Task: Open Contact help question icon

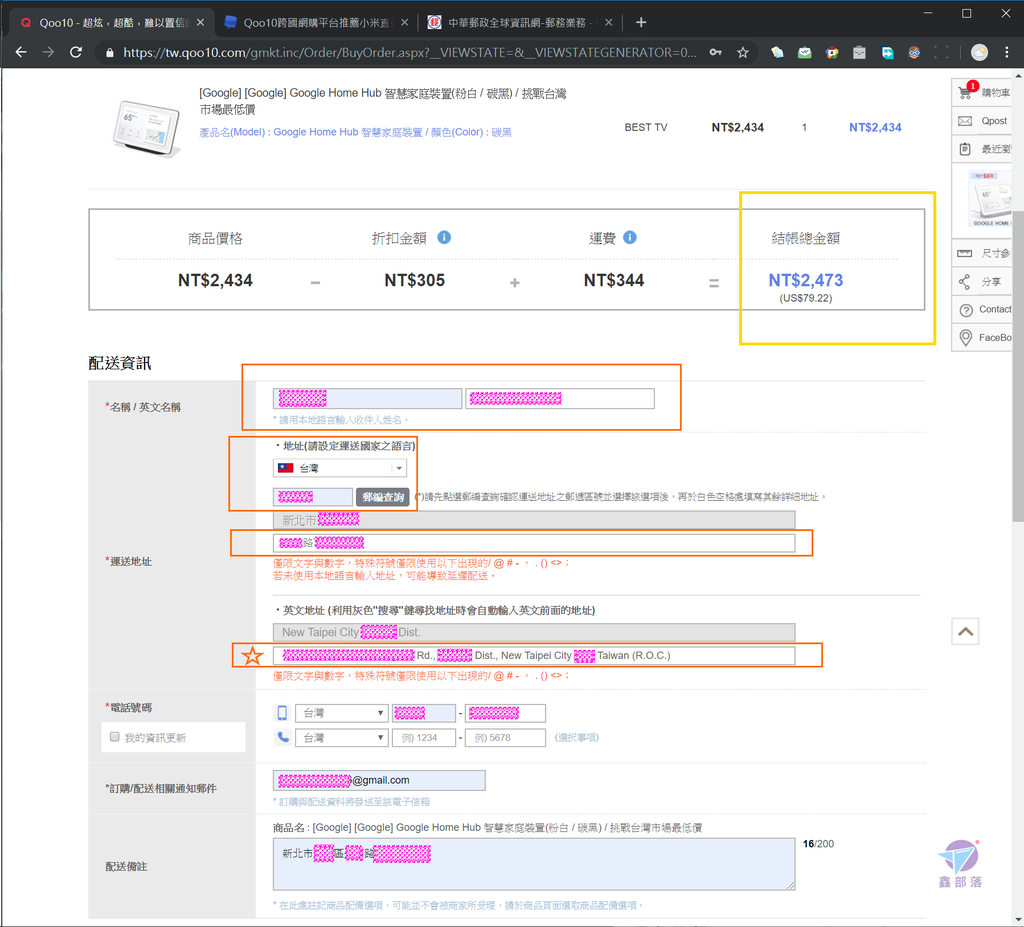Action: [x=966, y=310]
